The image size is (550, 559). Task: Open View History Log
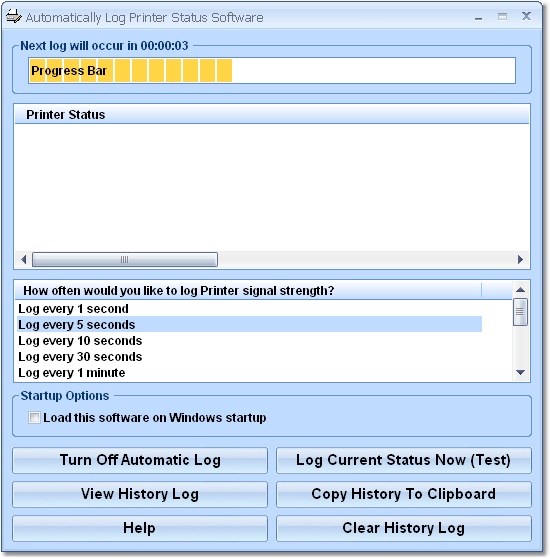[140, 494]
